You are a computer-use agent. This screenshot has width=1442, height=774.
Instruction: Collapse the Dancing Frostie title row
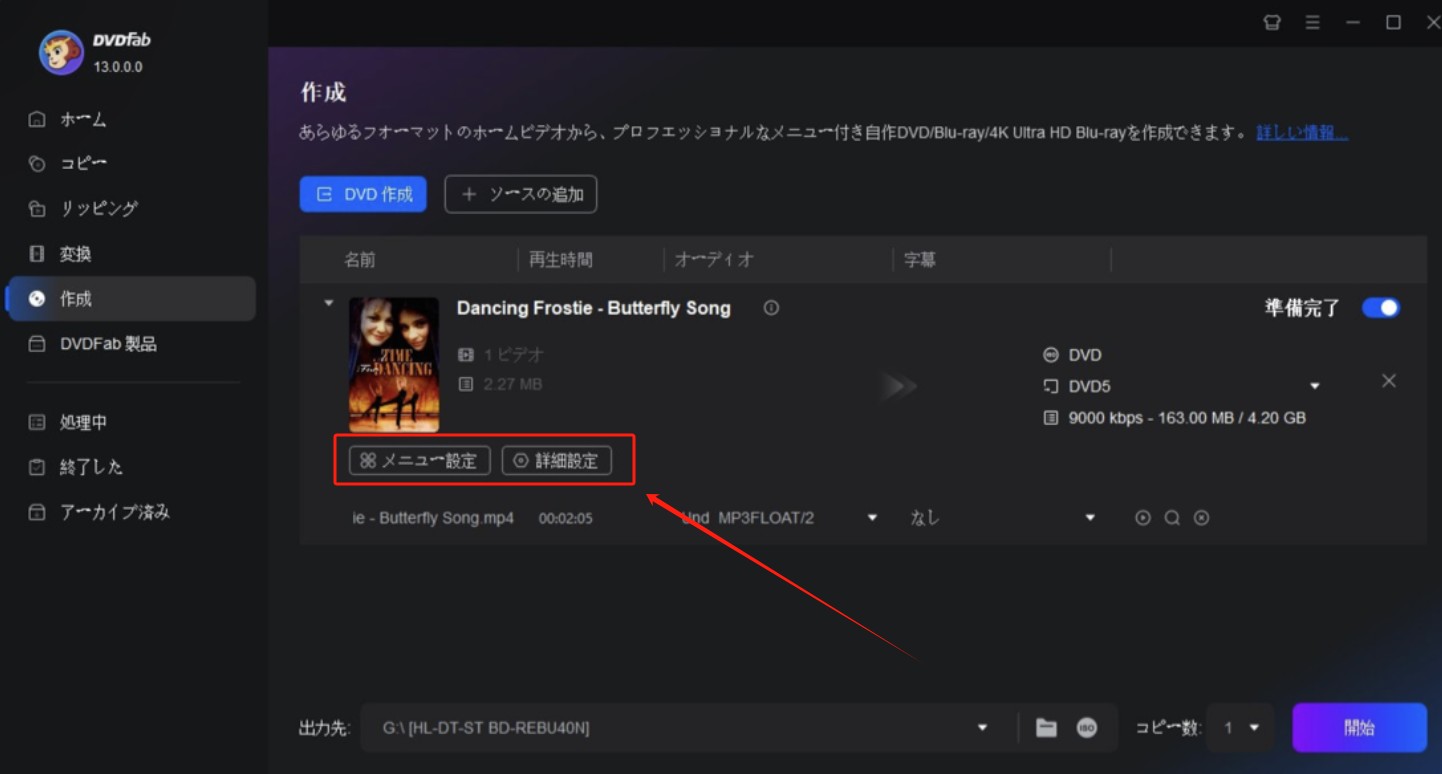coord(329,303)
